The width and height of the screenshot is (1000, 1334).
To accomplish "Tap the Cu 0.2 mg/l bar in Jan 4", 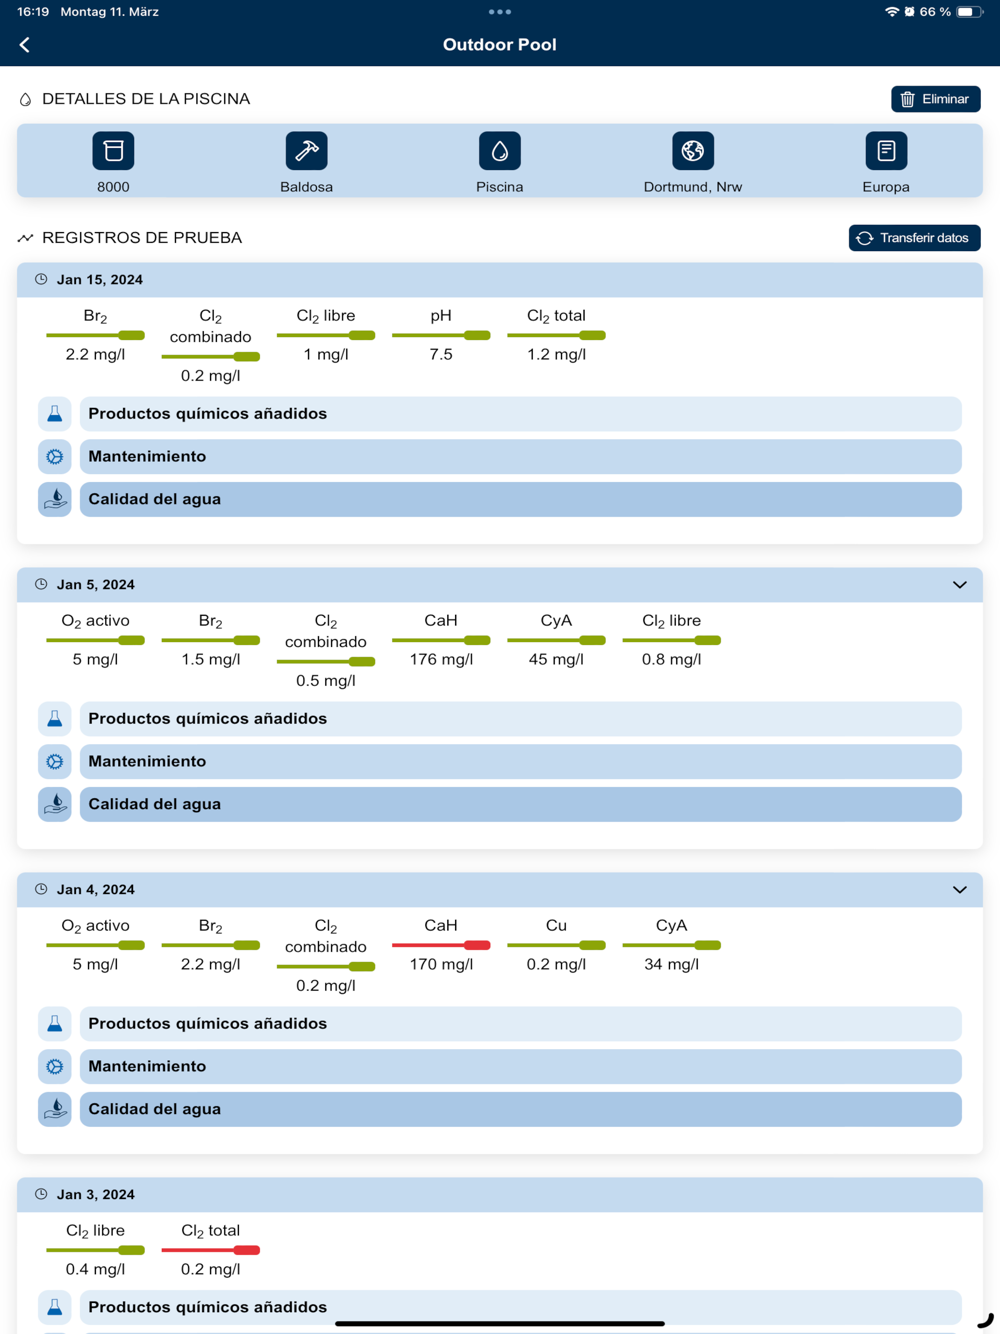I will 556,945.
